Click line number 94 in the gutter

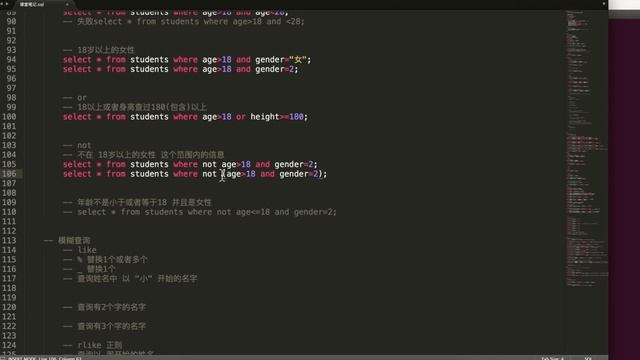point(11,60)
